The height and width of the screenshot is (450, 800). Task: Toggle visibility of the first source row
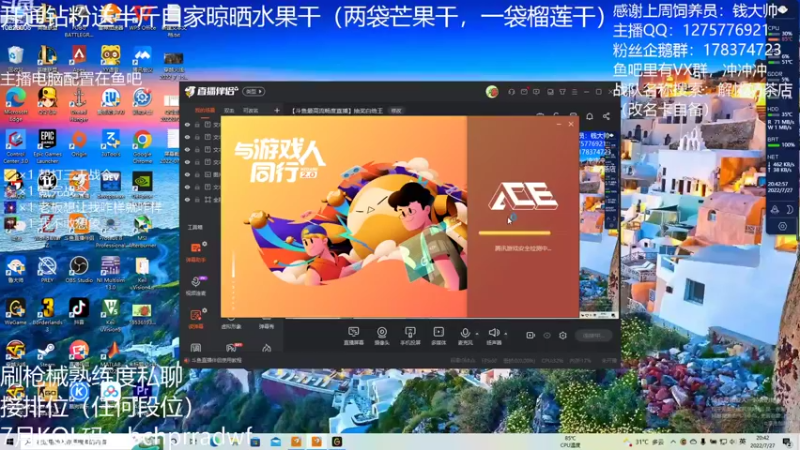187,124
